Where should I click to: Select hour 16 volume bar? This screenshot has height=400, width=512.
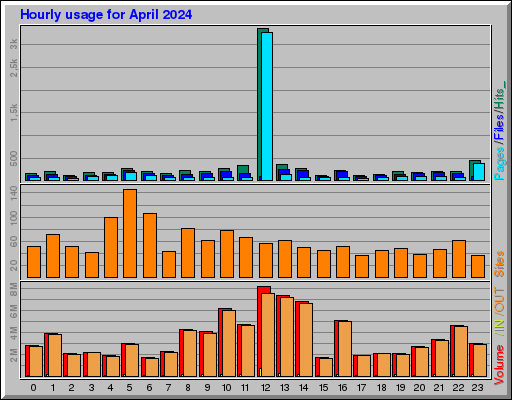343,349
